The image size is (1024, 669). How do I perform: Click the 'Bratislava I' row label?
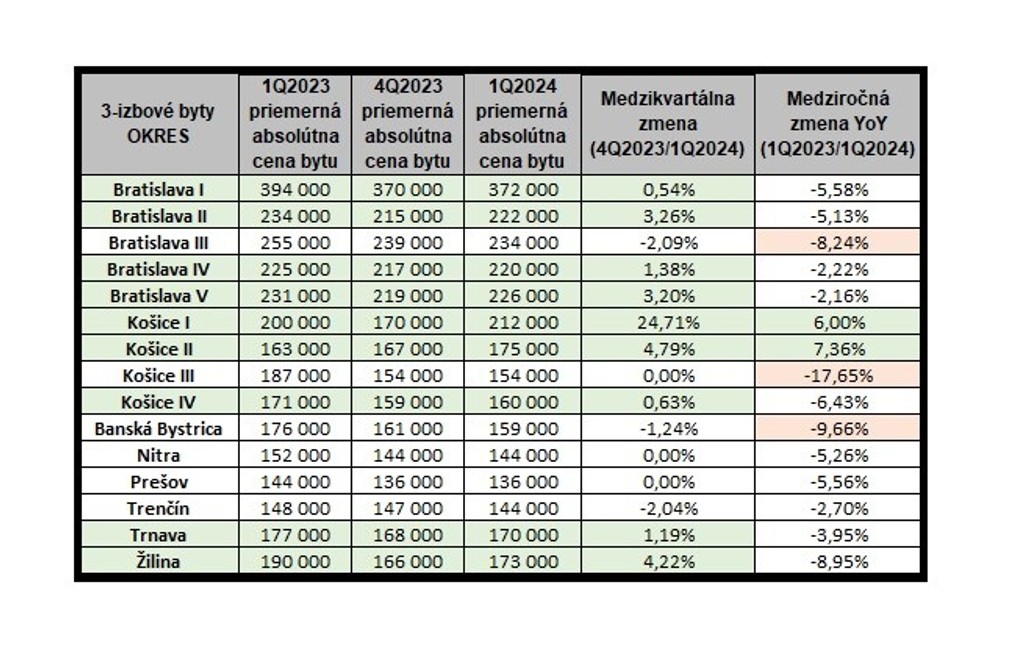158,188
